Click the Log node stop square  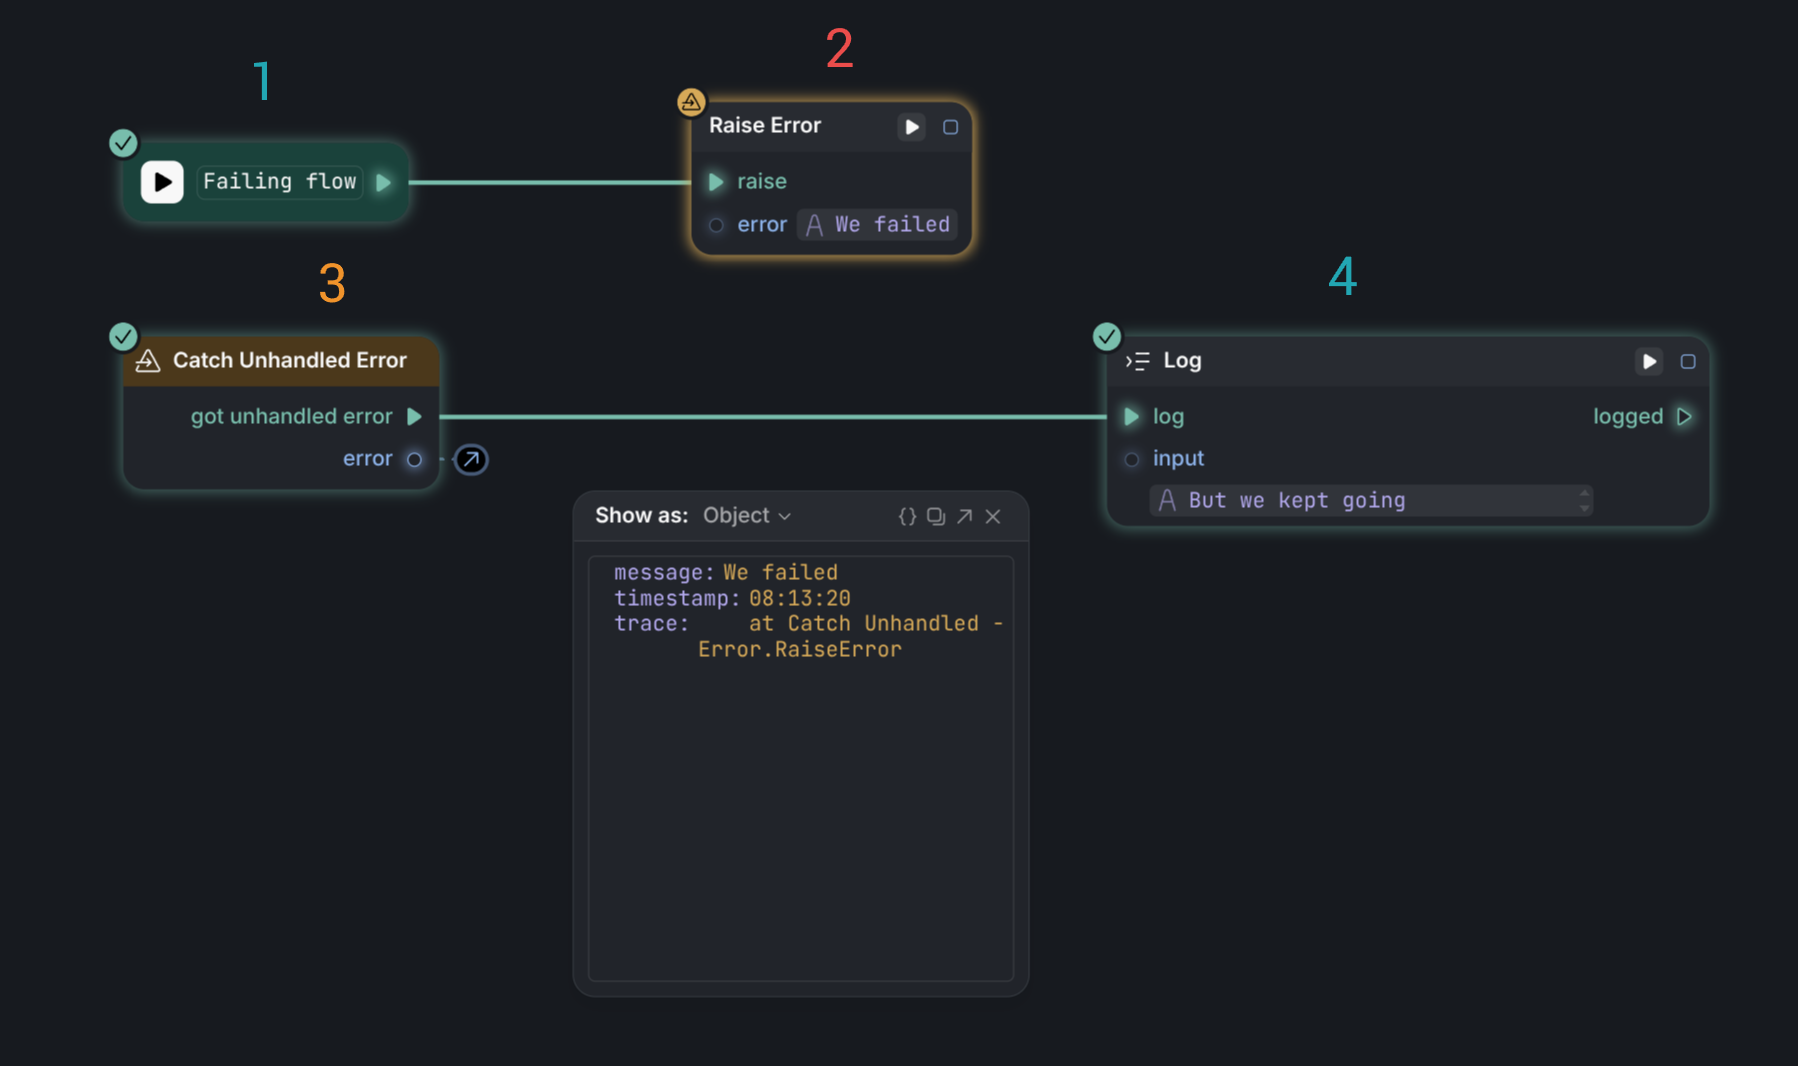1687,361
